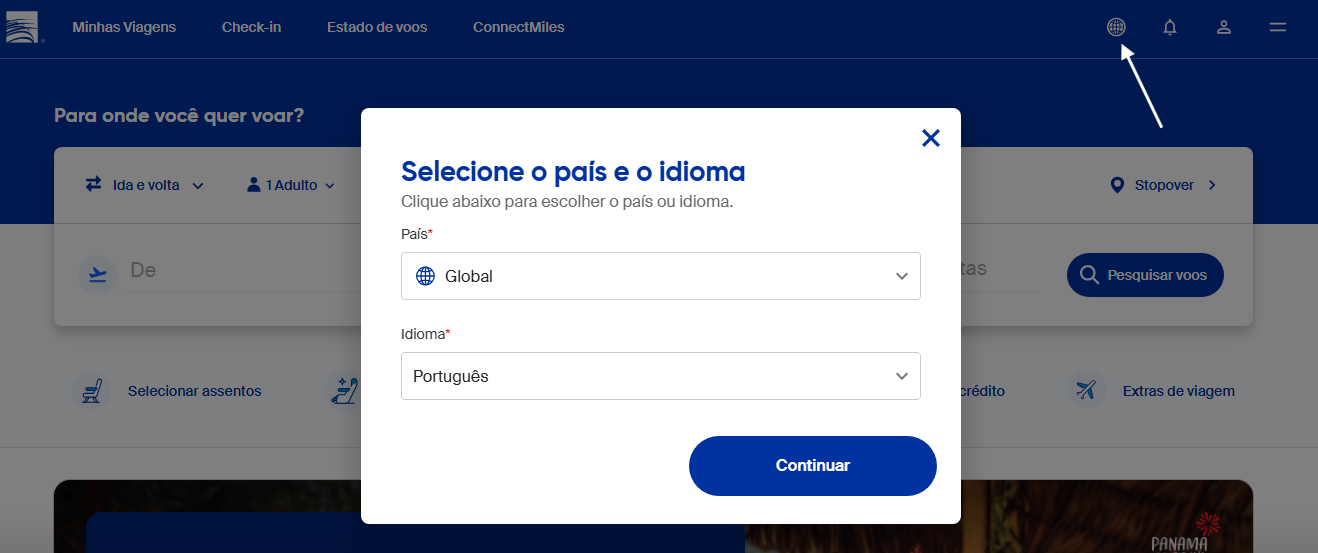Click the Pesquisar voos search button
Screen dimensions: 1318x553
point(1145,275)
